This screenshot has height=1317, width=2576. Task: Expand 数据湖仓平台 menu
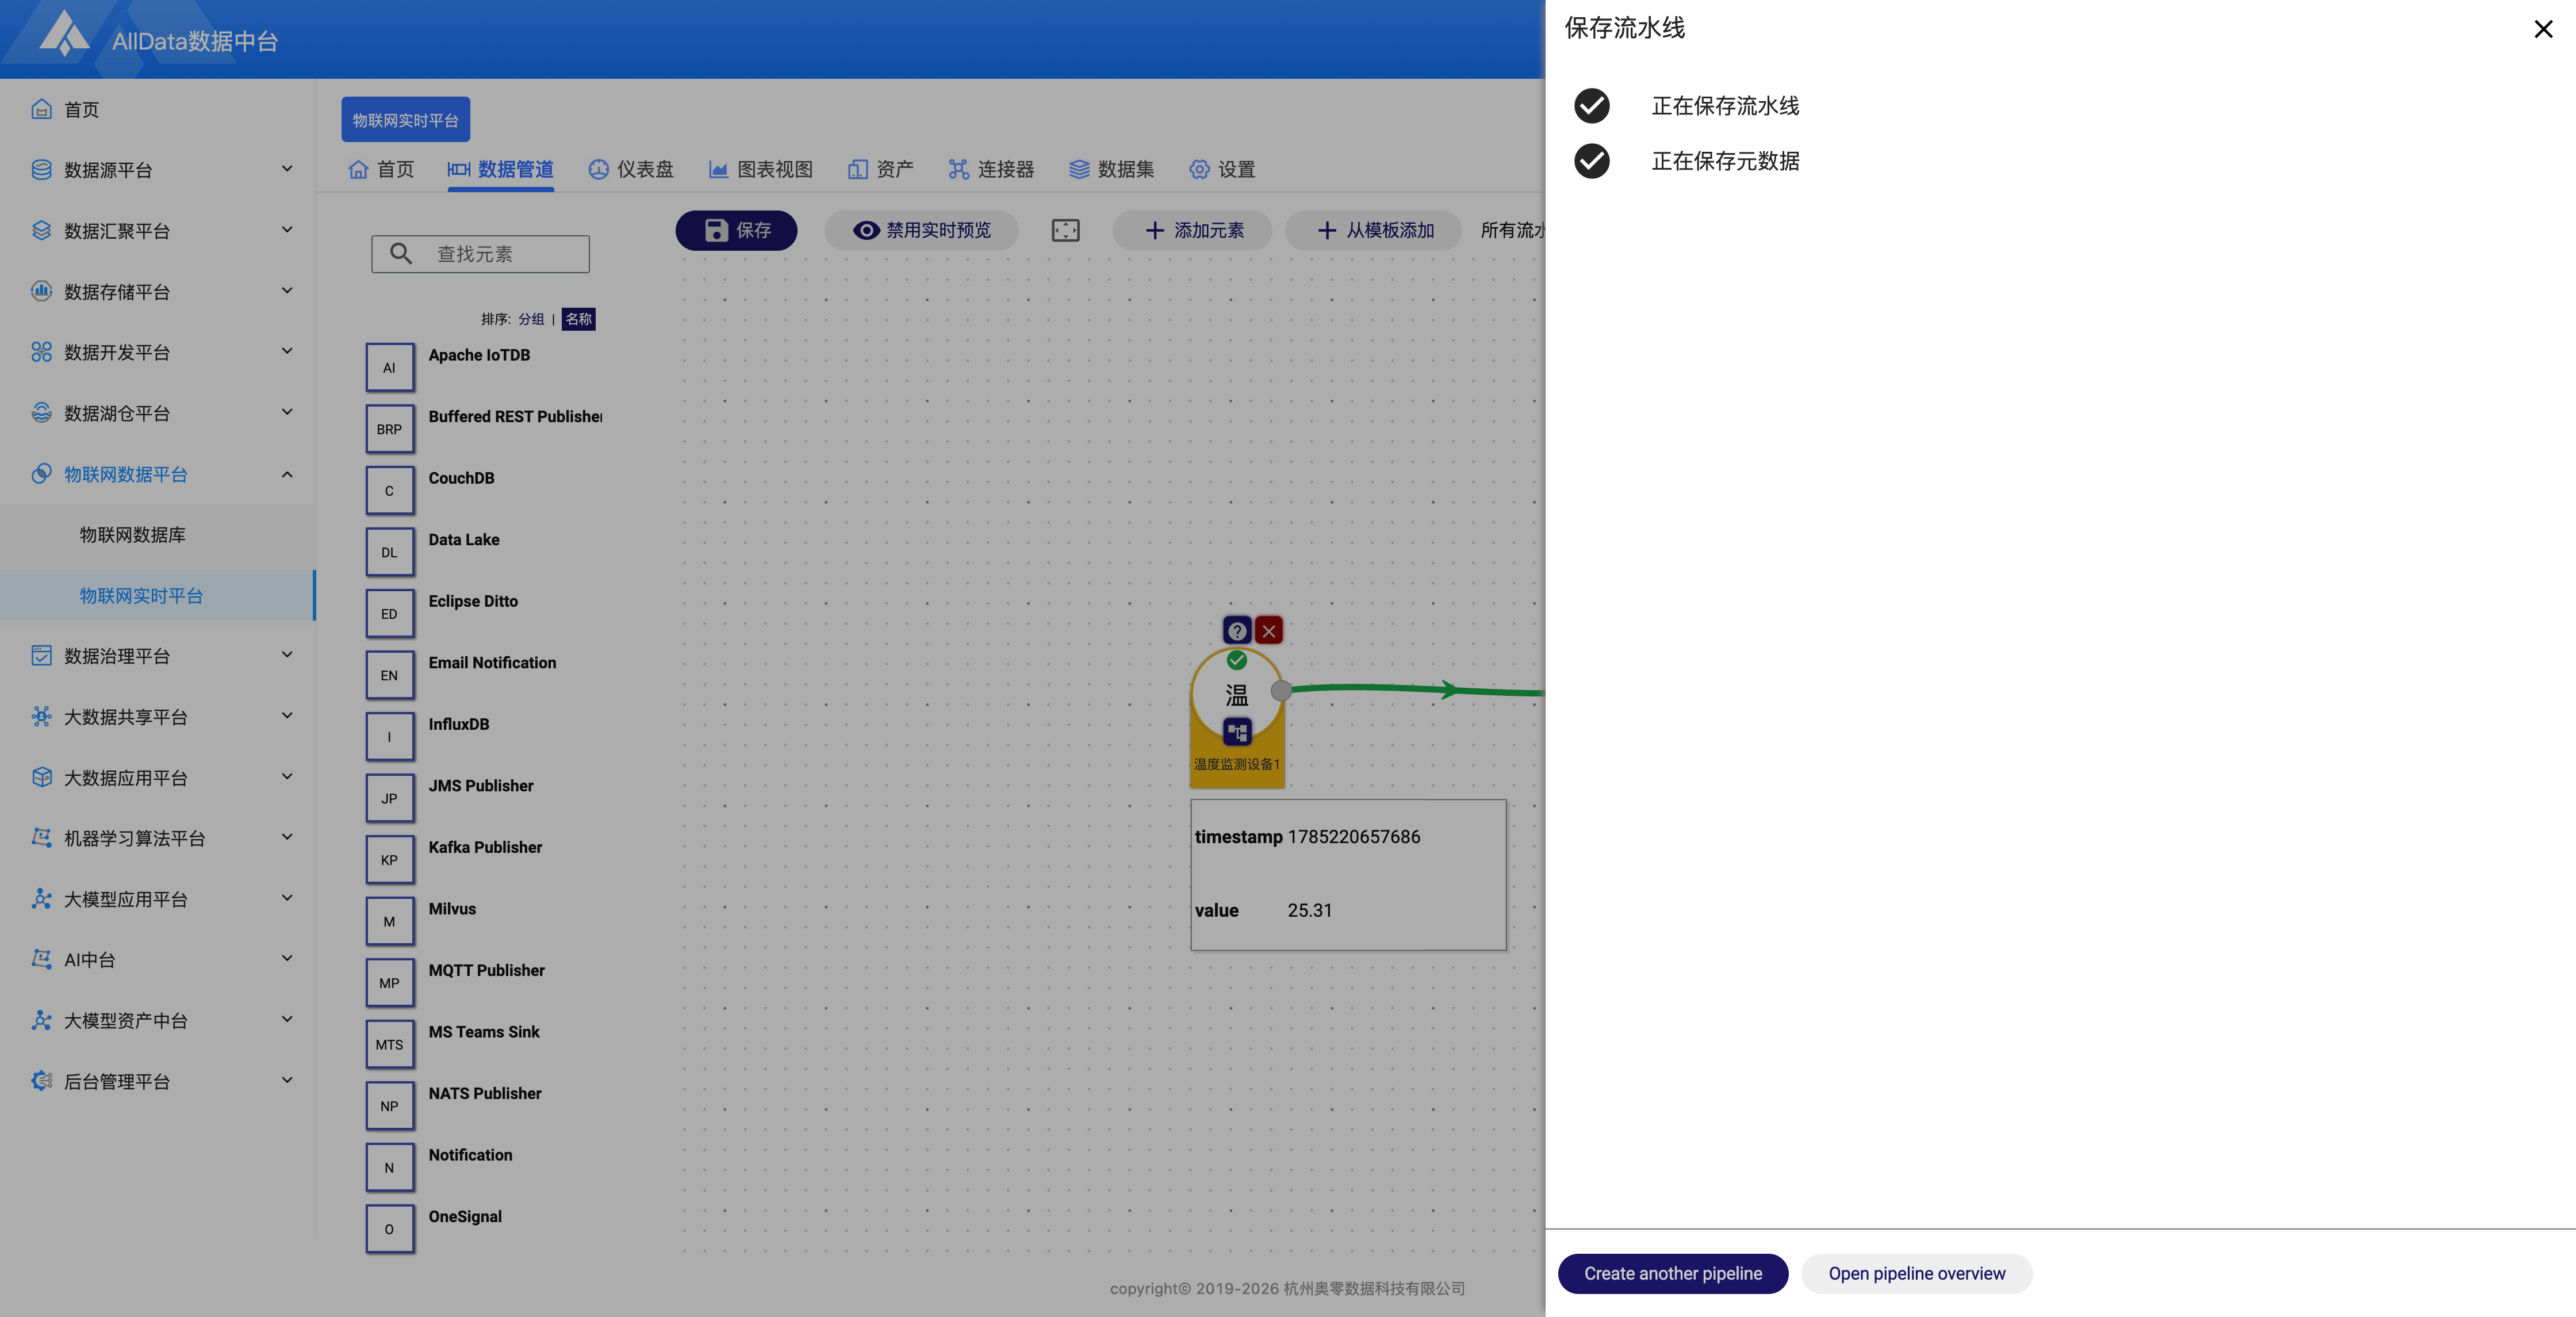point(158,413)
